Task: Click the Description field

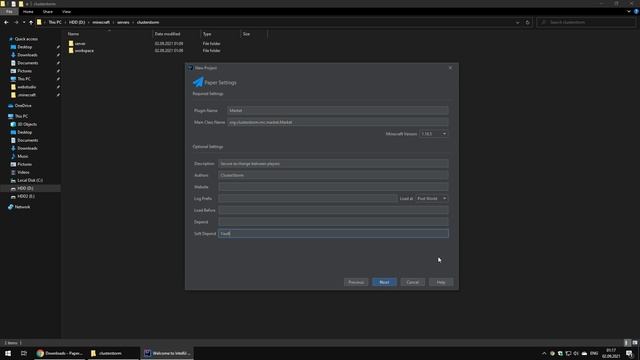Action: (x=333, y=164)
